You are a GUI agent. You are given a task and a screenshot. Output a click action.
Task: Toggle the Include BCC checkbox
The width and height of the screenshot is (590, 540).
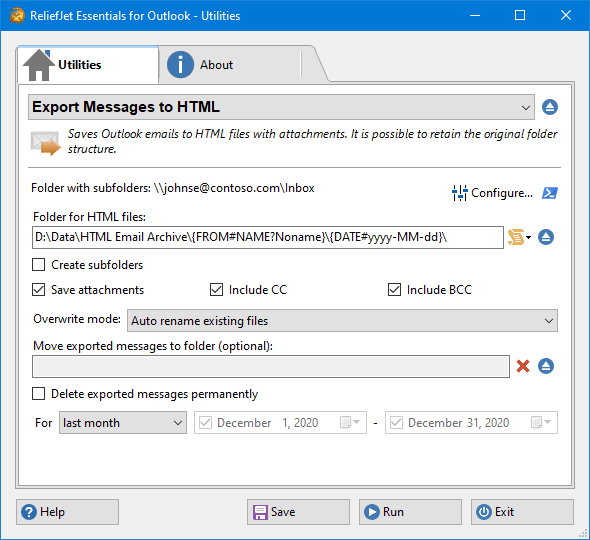click(x=394, y=290)
